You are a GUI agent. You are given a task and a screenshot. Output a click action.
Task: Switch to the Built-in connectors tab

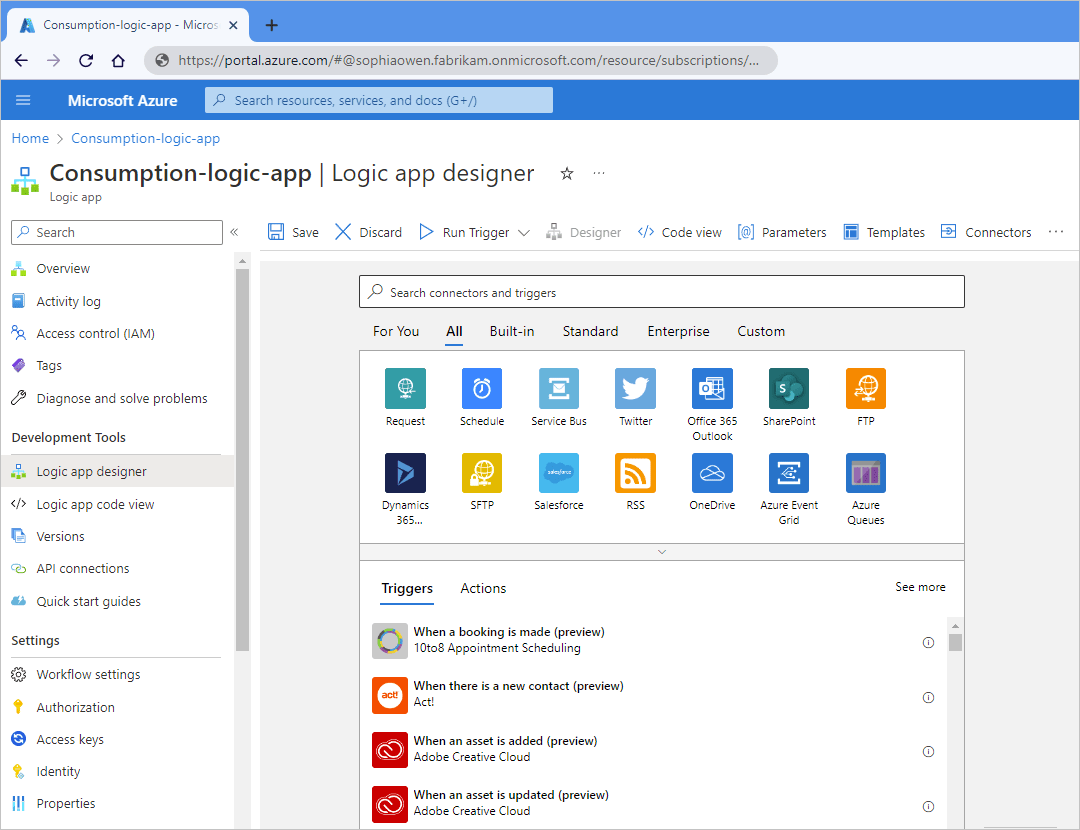pyautogui.click(x=512, y=331)
